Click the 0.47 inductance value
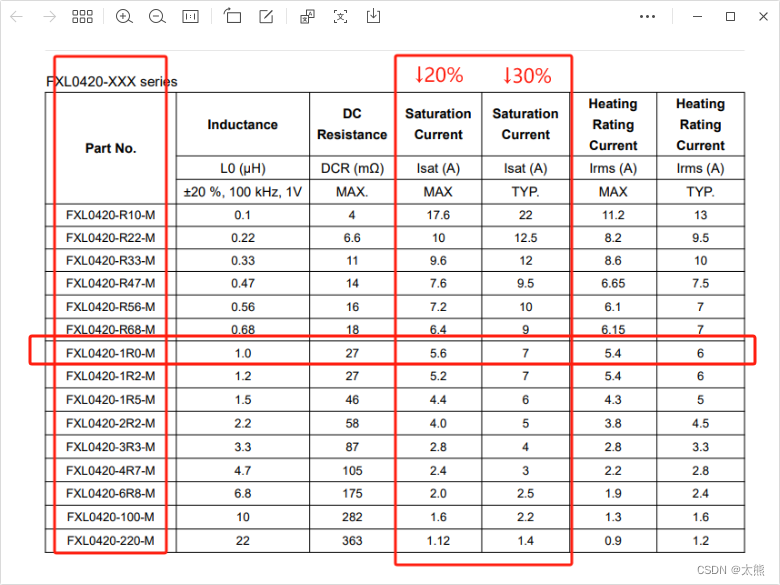The width and height of the screenshot is (780, 585). point(243,284)
